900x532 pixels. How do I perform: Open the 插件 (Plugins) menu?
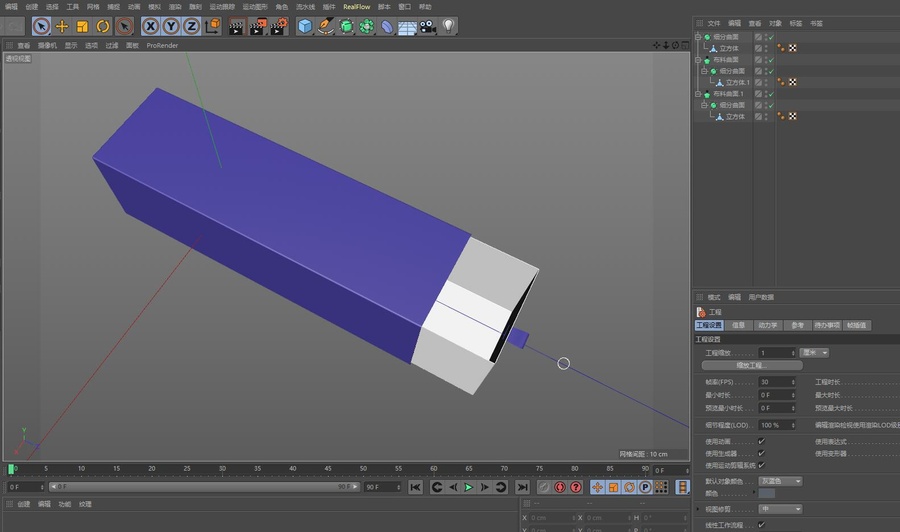point(329,7)
